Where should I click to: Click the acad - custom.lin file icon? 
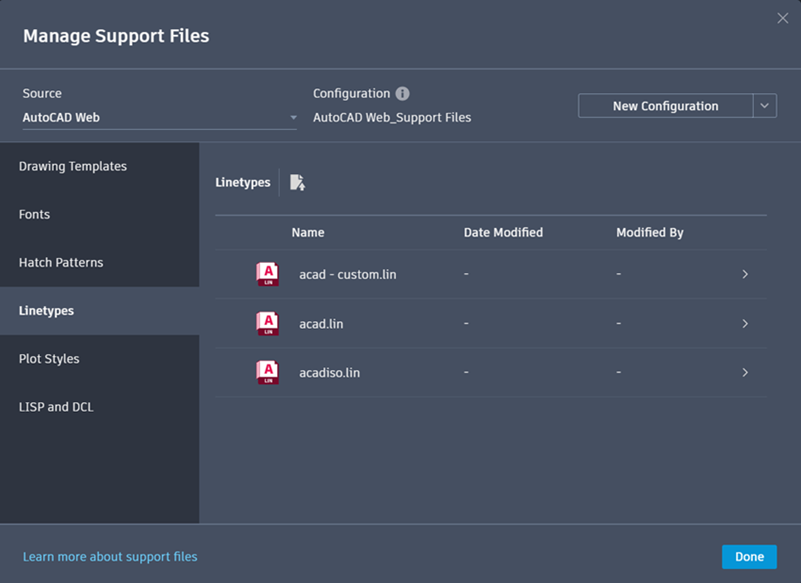[x=267, y=274]
